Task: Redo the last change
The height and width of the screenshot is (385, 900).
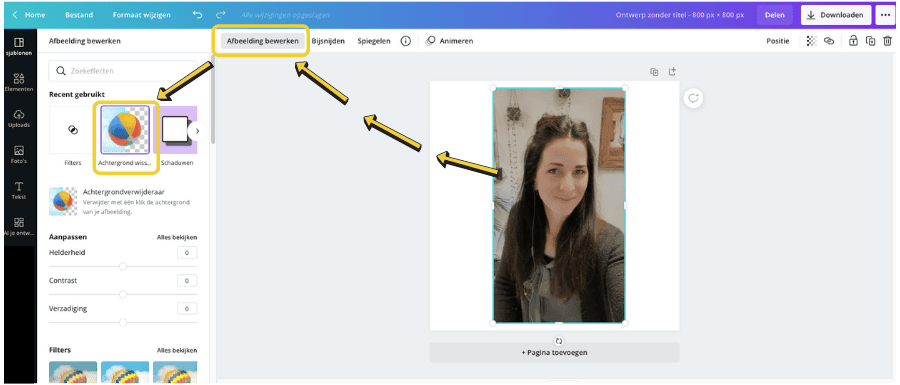Action: pos(221,15)
